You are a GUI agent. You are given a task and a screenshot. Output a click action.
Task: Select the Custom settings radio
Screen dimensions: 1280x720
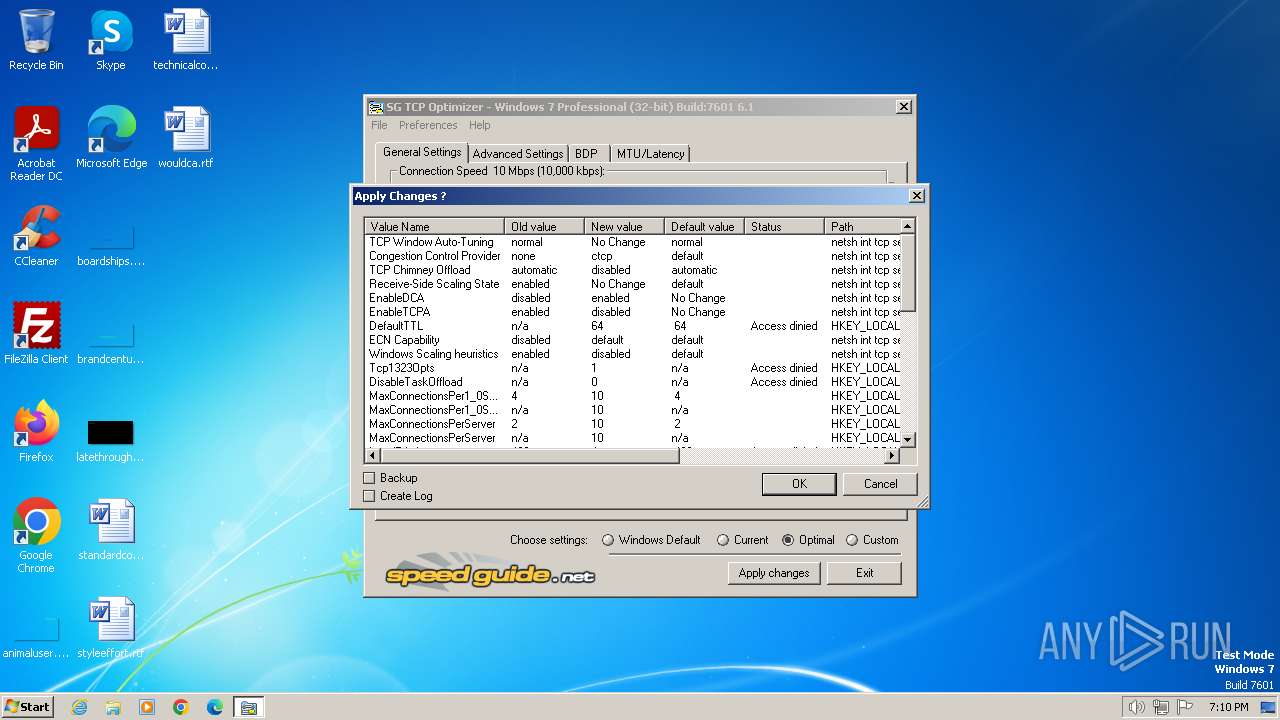pos(852,540)
